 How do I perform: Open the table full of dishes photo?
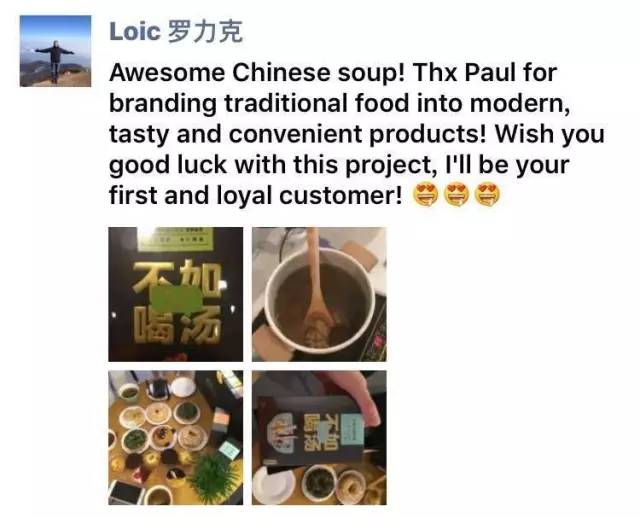[176, 438]
